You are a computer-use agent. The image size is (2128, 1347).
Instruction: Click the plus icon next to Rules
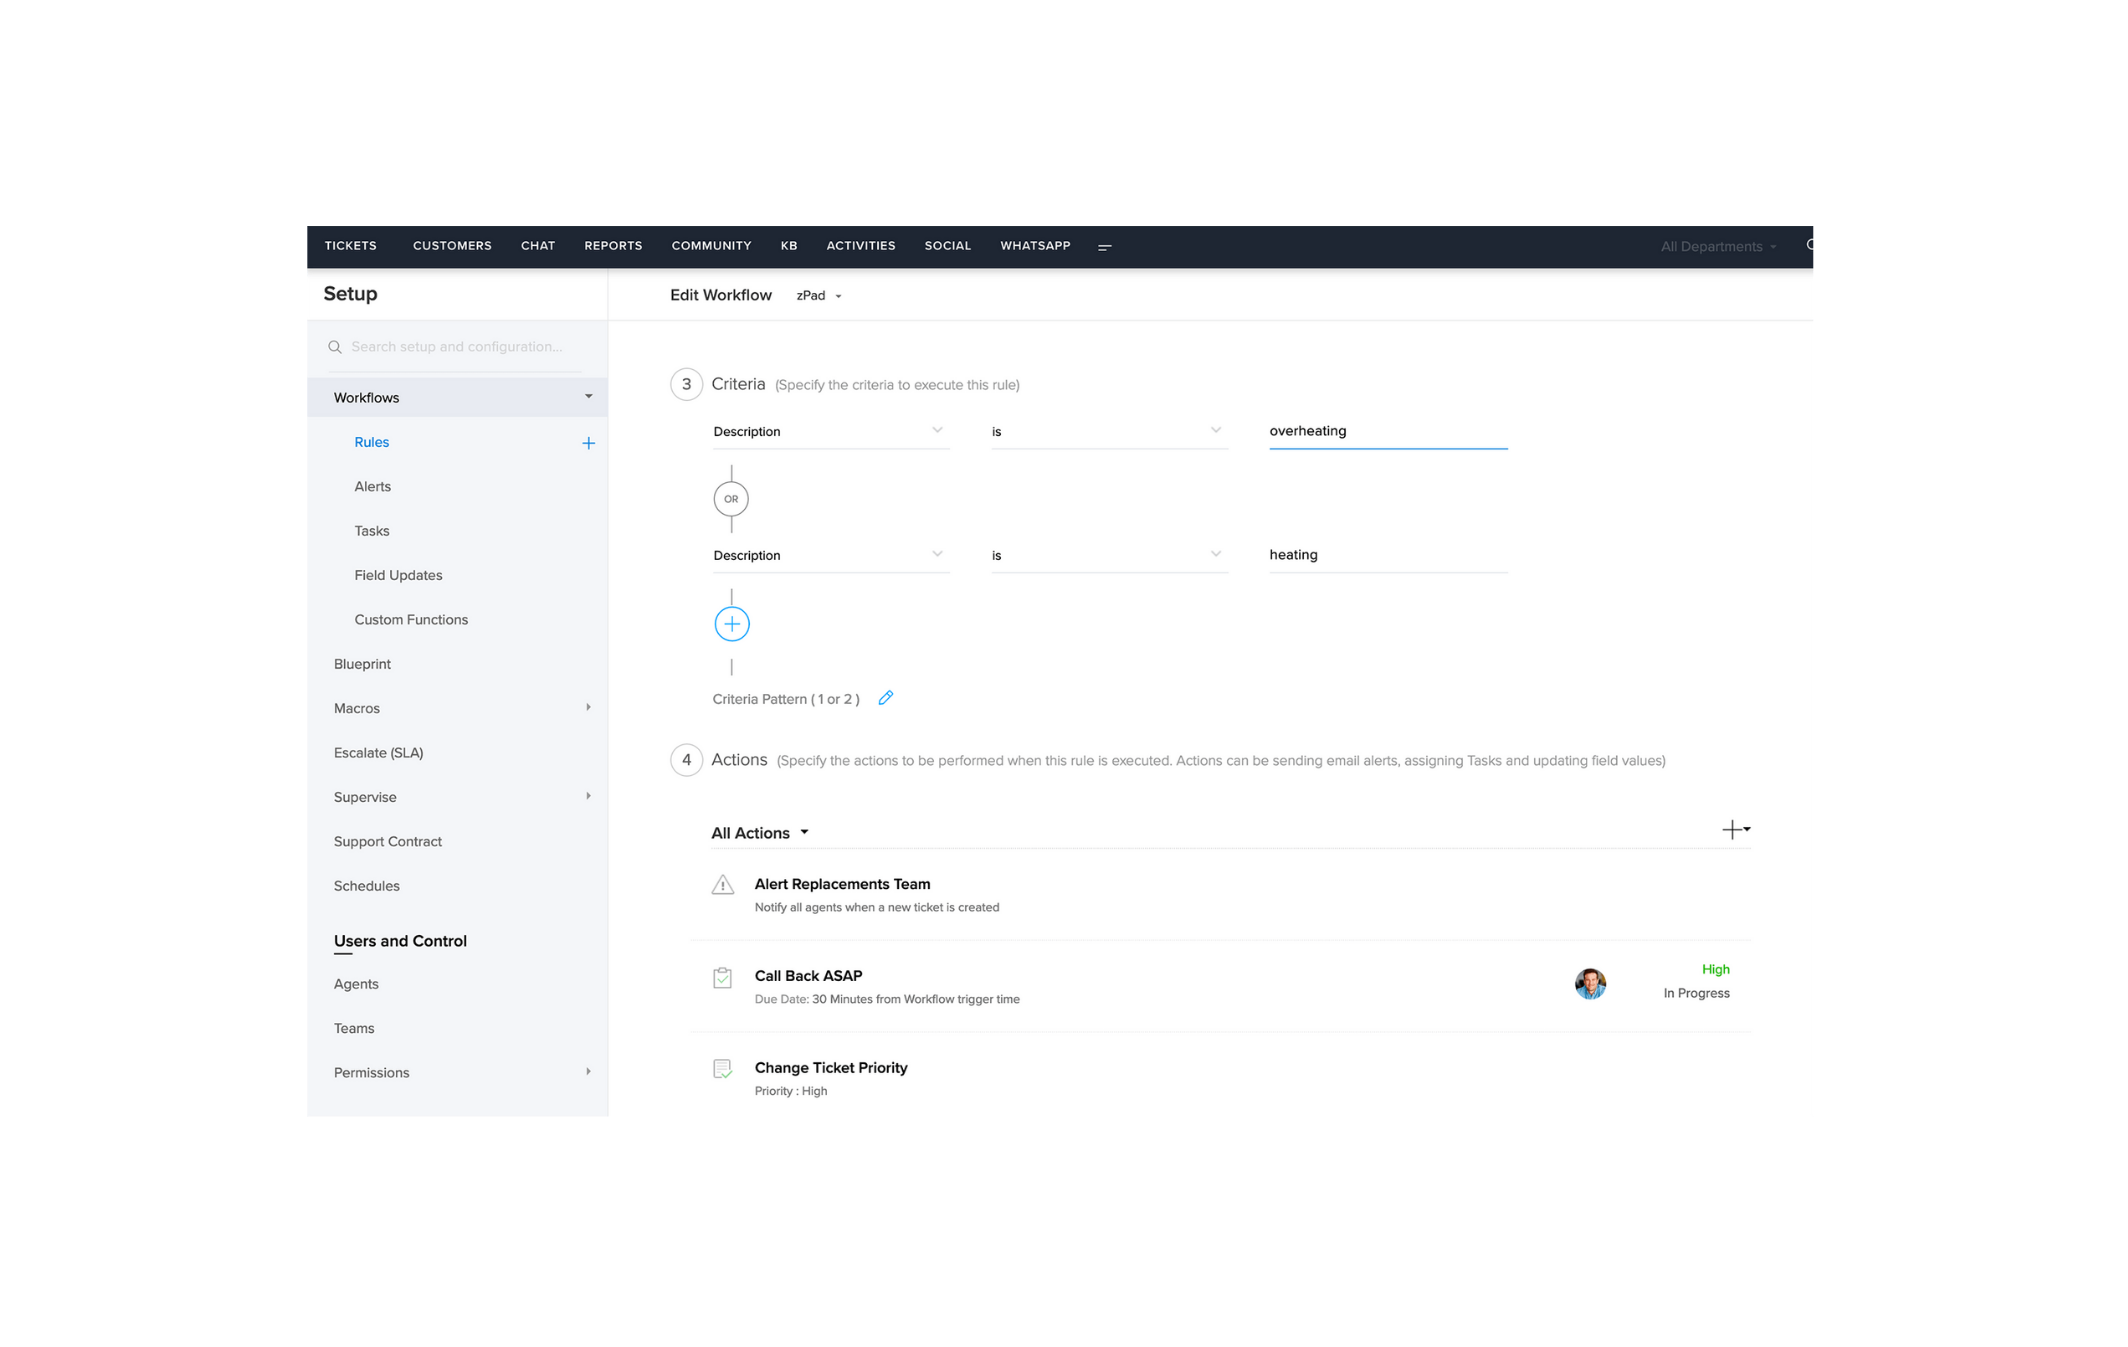pyautogui.click(x=588, y=443)
